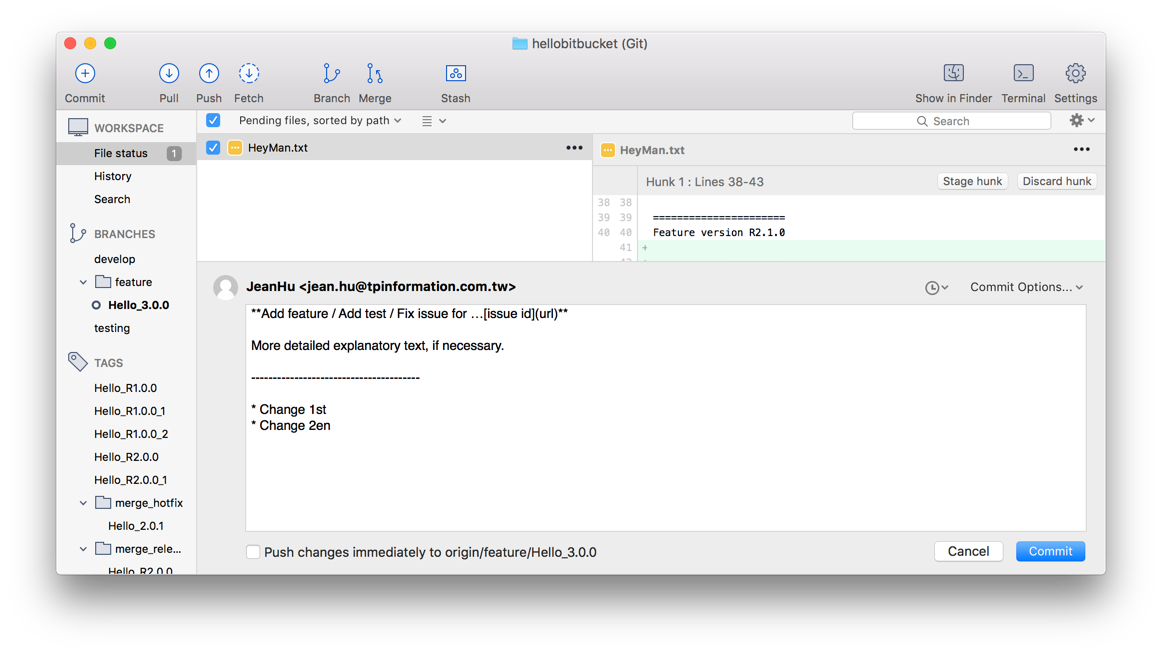1162x655 pixels.
Task: Open the Merge tool
Action: click(x=375, y=74)
